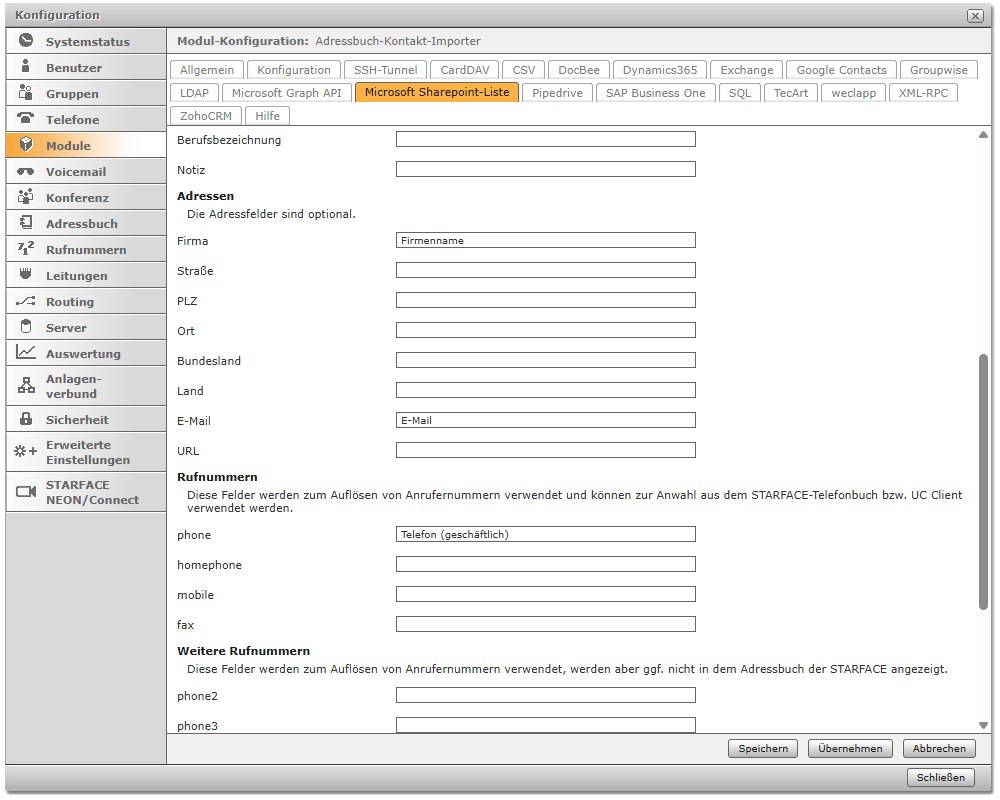Open the Adressbuch book icon
This screenshot has height=800, width=1000.
tap(26, 223)
